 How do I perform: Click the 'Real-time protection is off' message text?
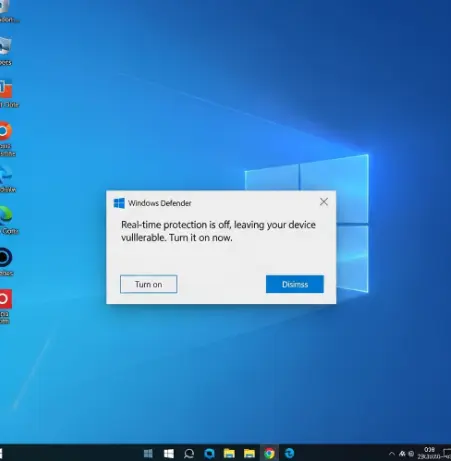pos(218,231)
